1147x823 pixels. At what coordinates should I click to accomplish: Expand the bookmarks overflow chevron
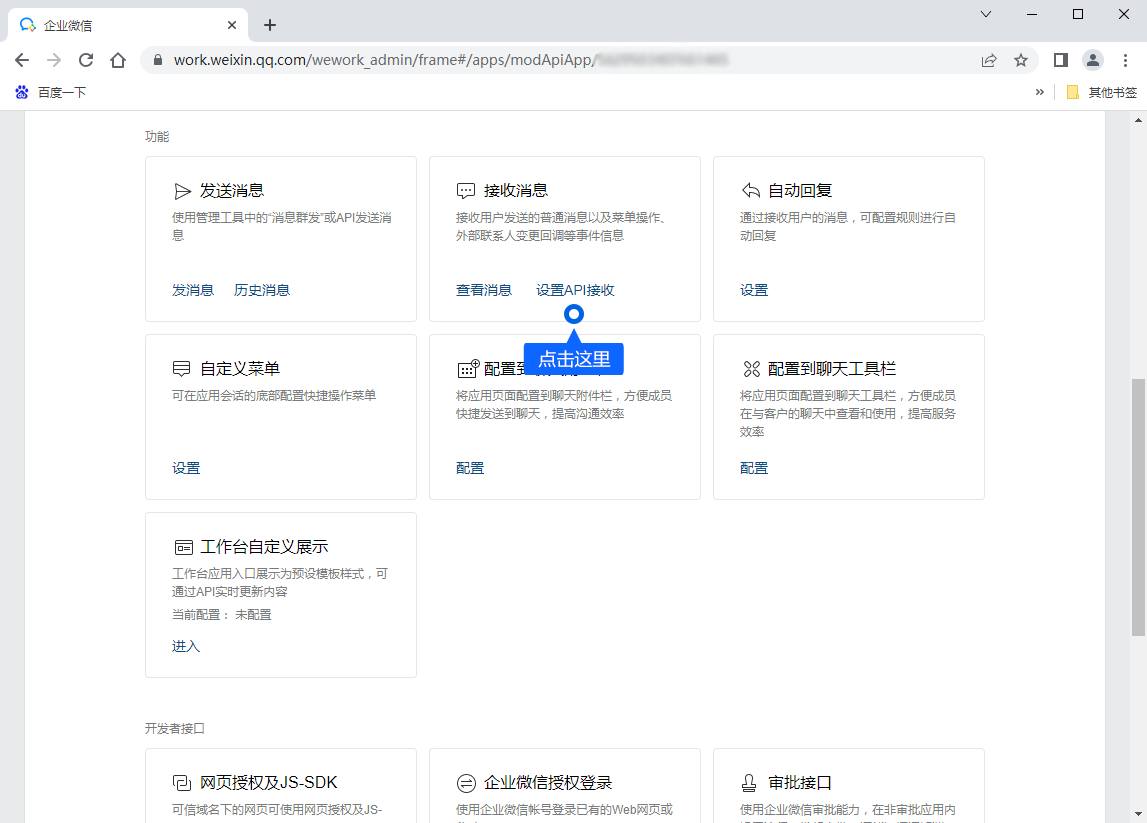click(1039, 92)
